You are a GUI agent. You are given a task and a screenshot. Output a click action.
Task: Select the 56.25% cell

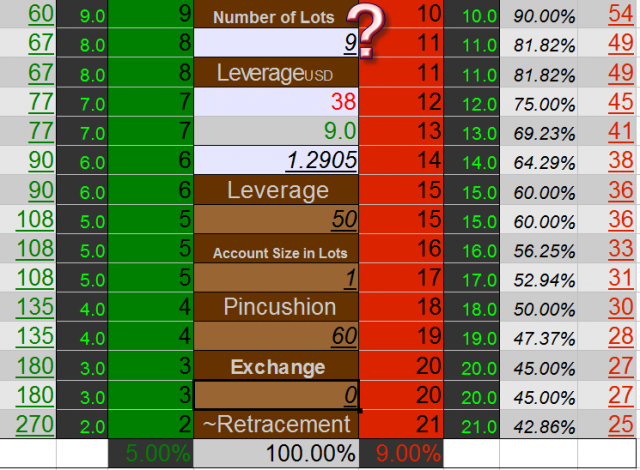coord(539,248)
